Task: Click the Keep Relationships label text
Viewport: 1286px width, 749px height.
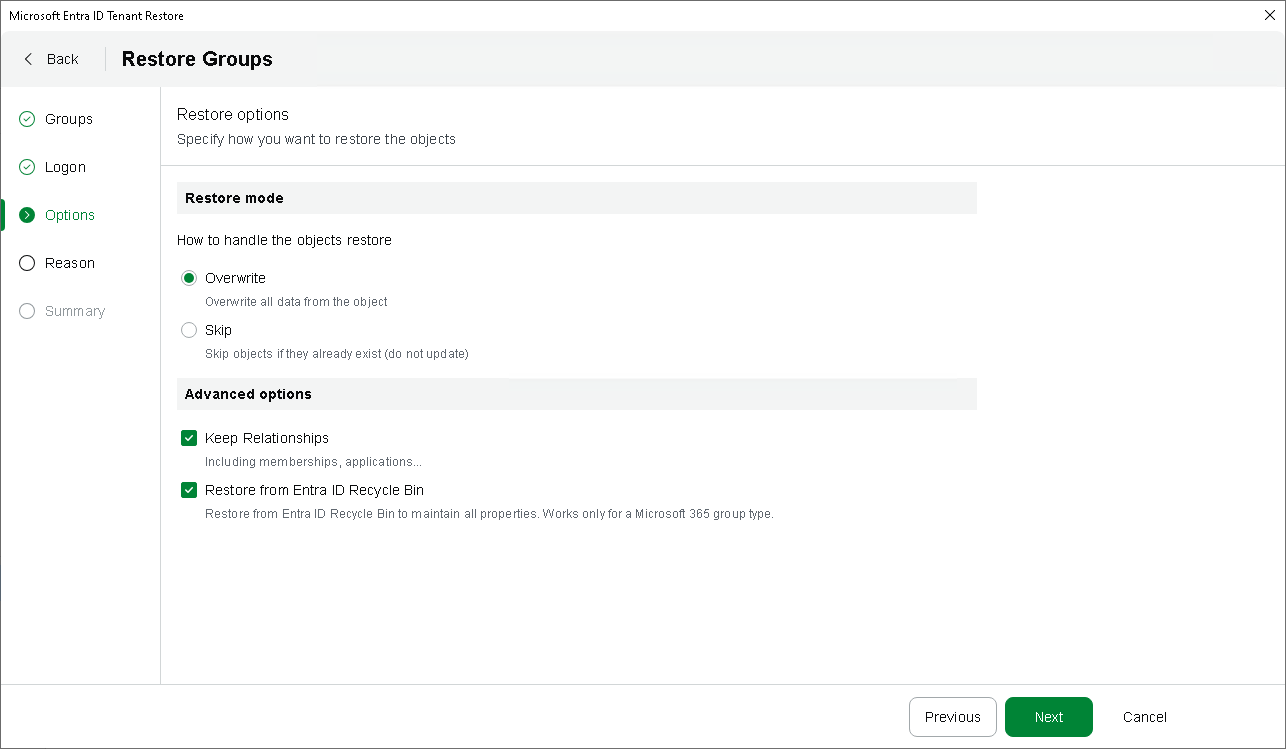Action: [x=266, y=438]
